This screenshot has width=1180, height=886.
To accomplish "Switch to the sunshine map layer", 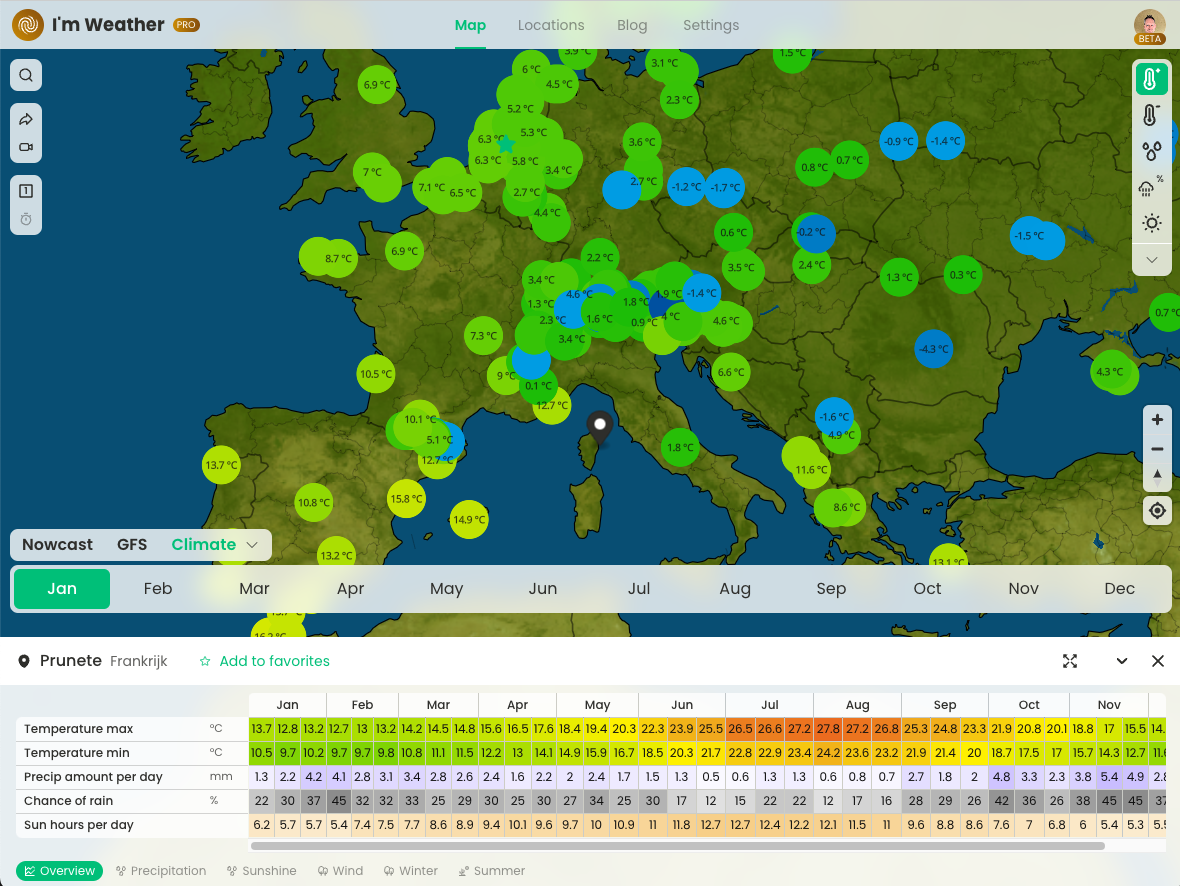I will 1152,223.
